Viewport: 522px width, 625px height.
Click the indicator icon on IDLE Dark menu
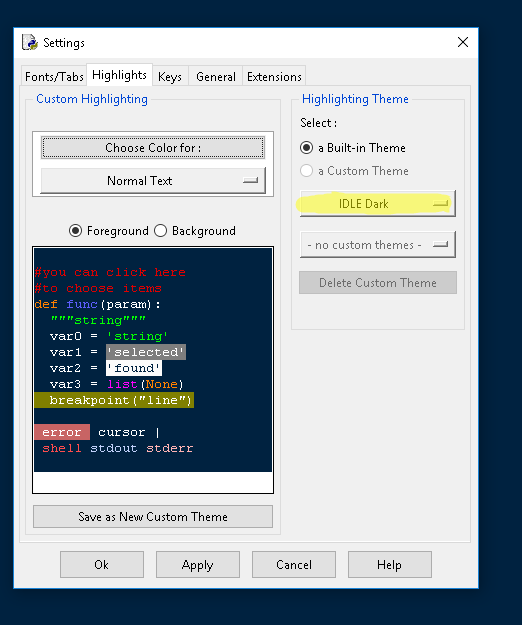coord(440,204)
